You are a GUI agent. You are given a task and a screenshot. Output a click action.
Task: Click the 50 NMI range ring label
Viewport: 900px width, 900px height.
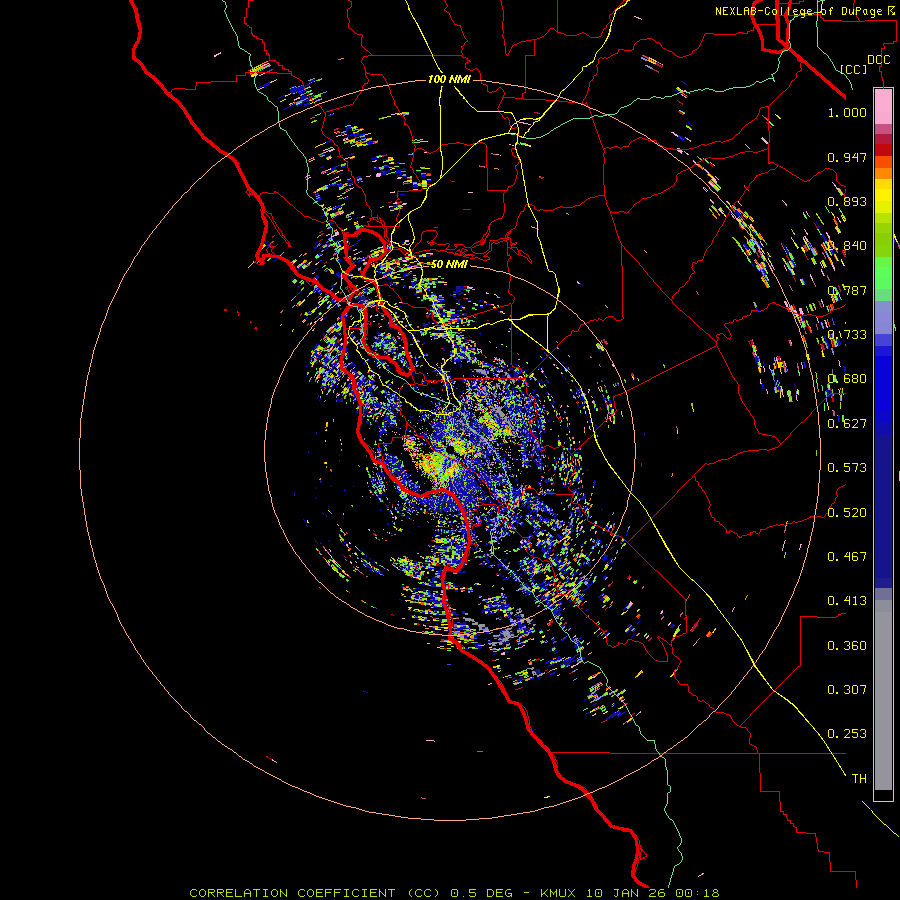click(449, 264)
